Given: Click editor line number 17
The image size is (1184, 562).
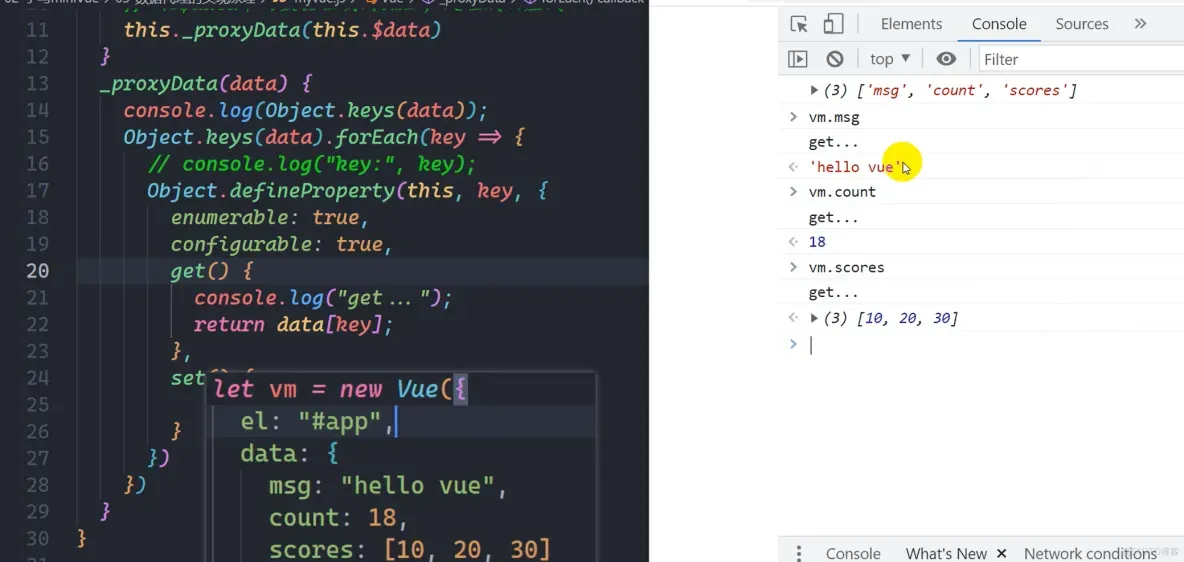Looking at the screenshot, I should 38,190.
